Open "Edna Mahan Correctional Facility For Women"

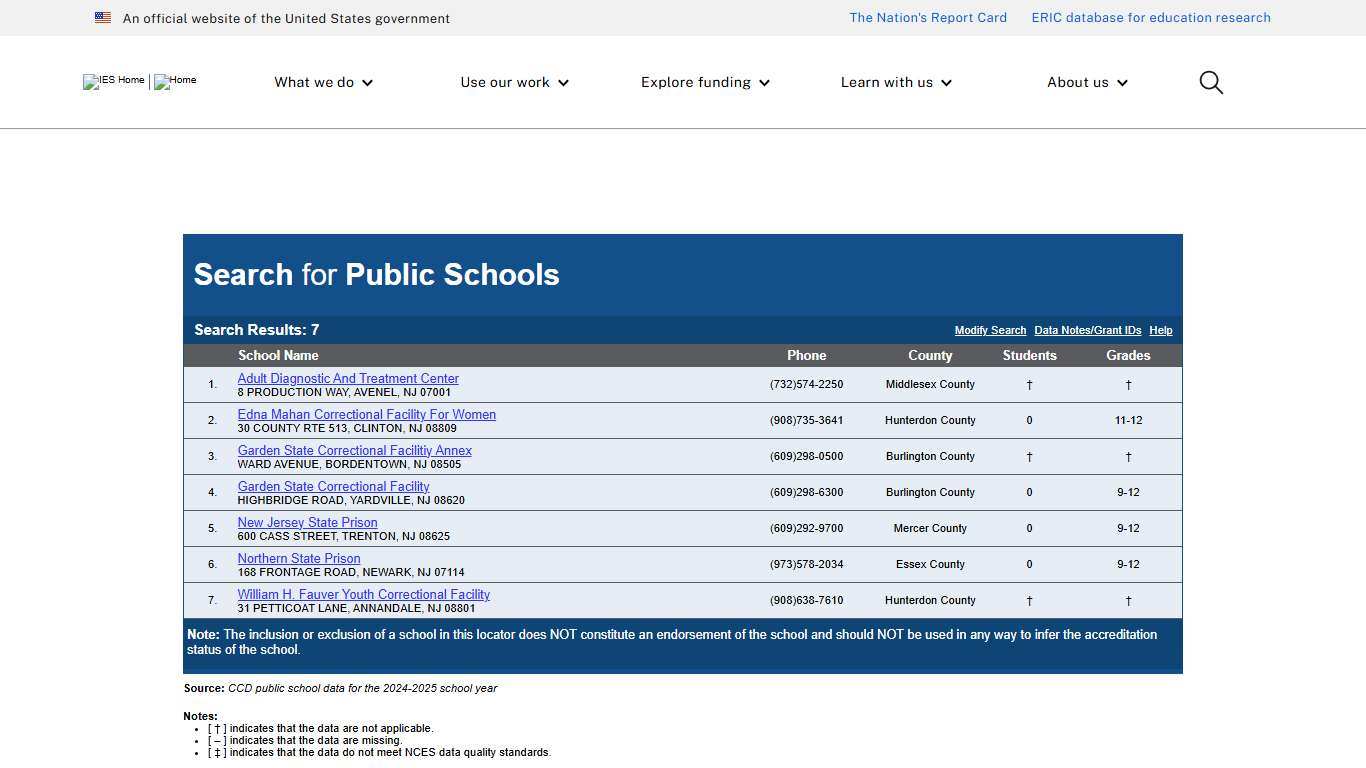366,414
